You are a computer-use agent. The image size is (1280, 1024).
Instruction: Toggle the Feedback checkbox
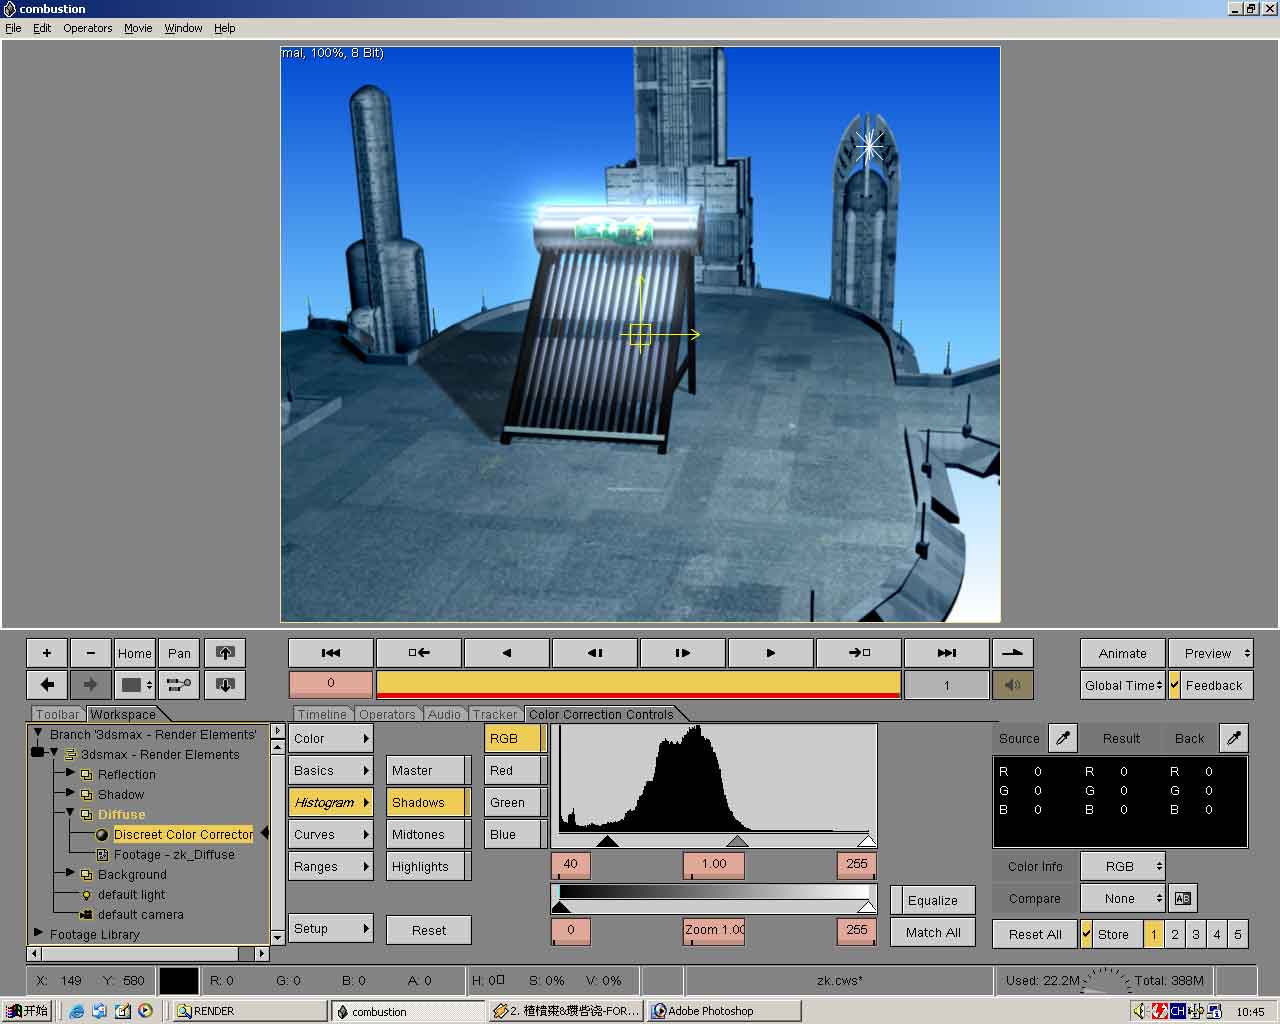(1175, 685)
